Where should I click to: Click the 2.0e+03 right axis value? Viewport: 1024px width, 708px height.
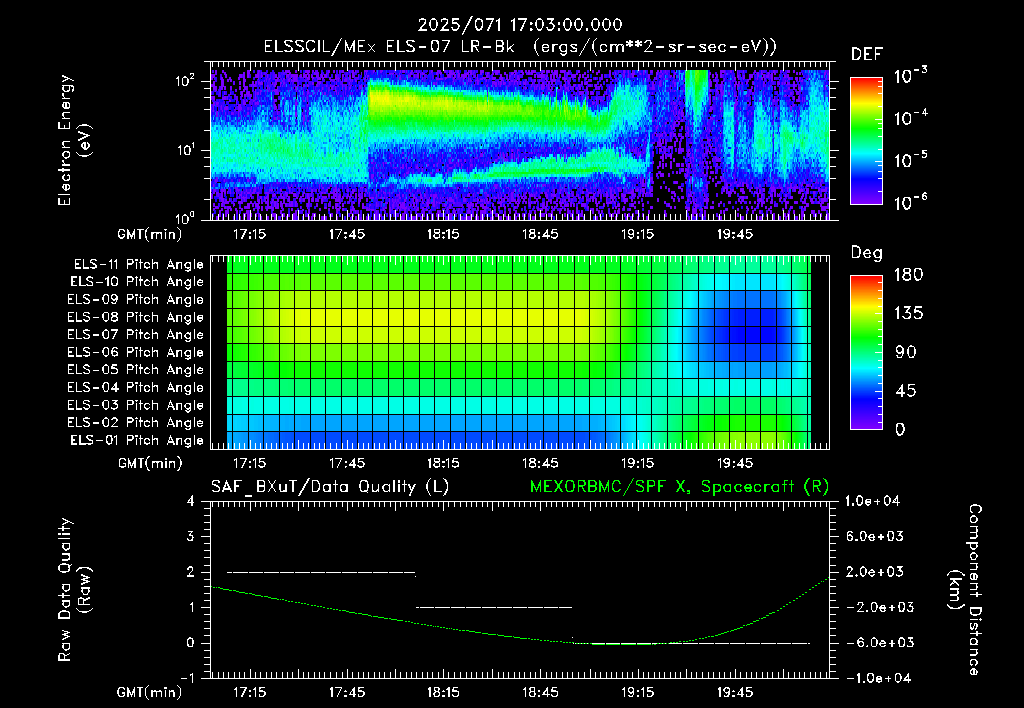(874, 572)
